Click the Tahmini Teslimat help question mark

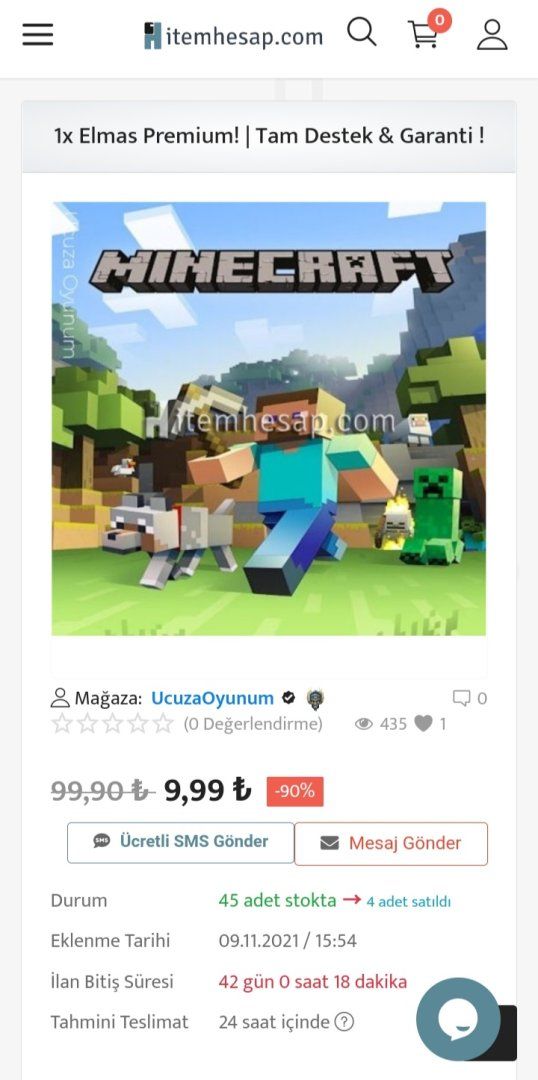coord(344,1022)
